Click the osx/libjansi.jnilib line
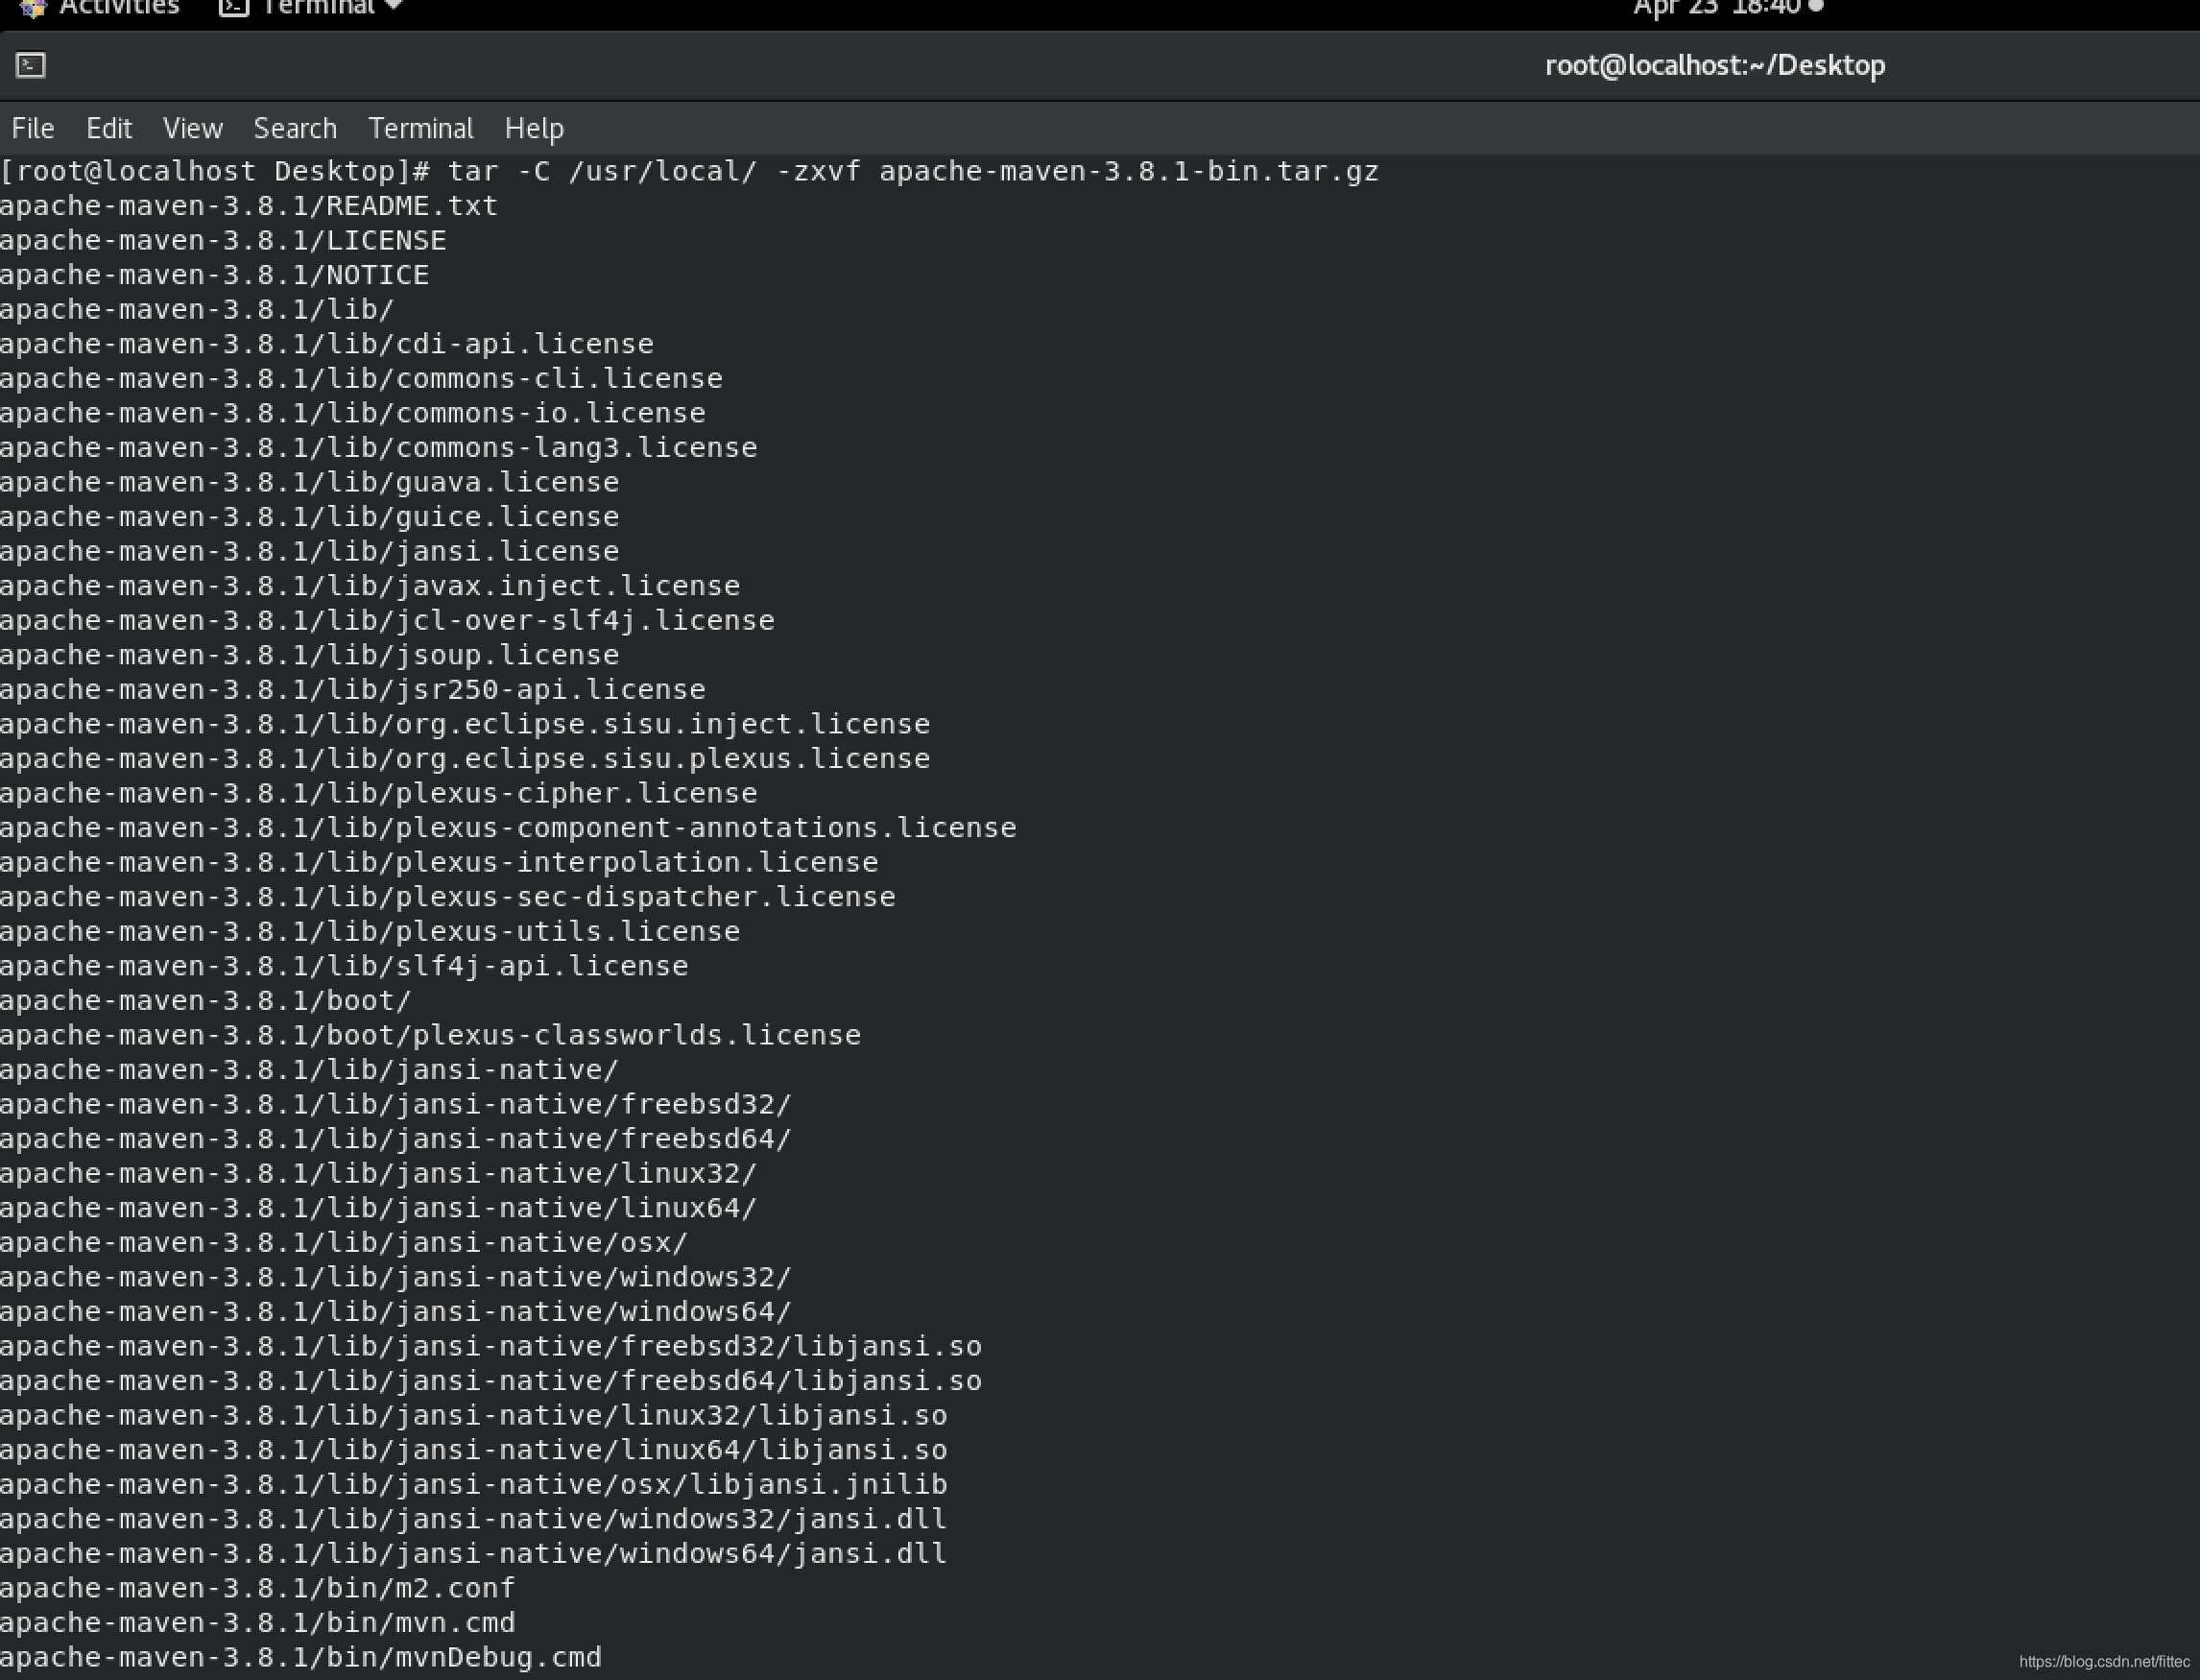2200x1680 pixels. pyautogui.click(x=474, y=1484)
